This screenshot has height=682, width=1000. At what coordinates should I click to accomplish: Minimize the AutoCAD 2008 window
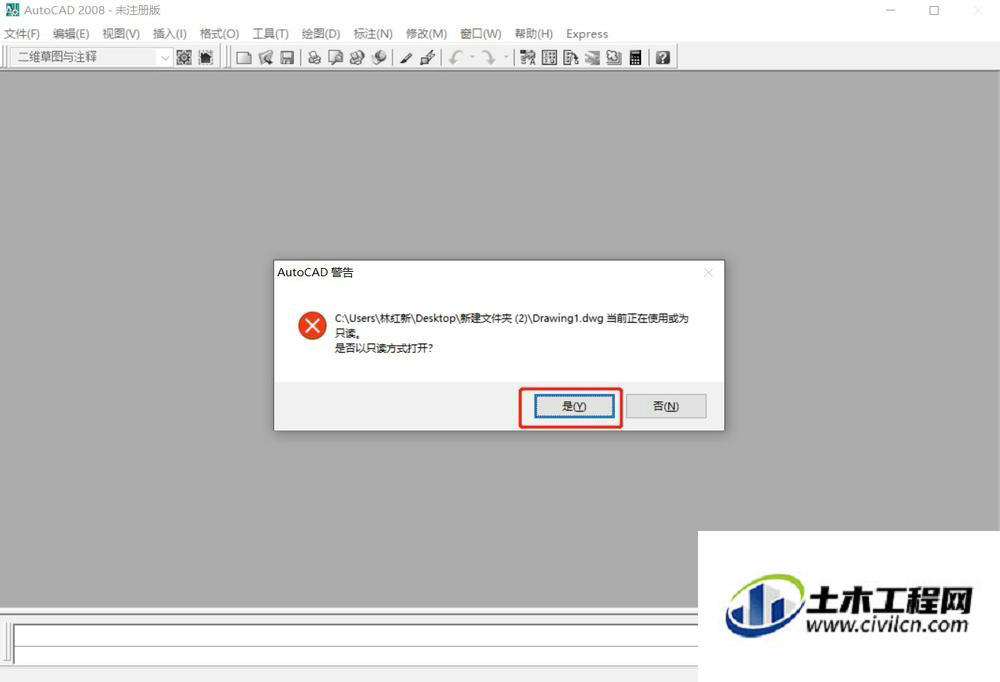(x=891, y=10)
